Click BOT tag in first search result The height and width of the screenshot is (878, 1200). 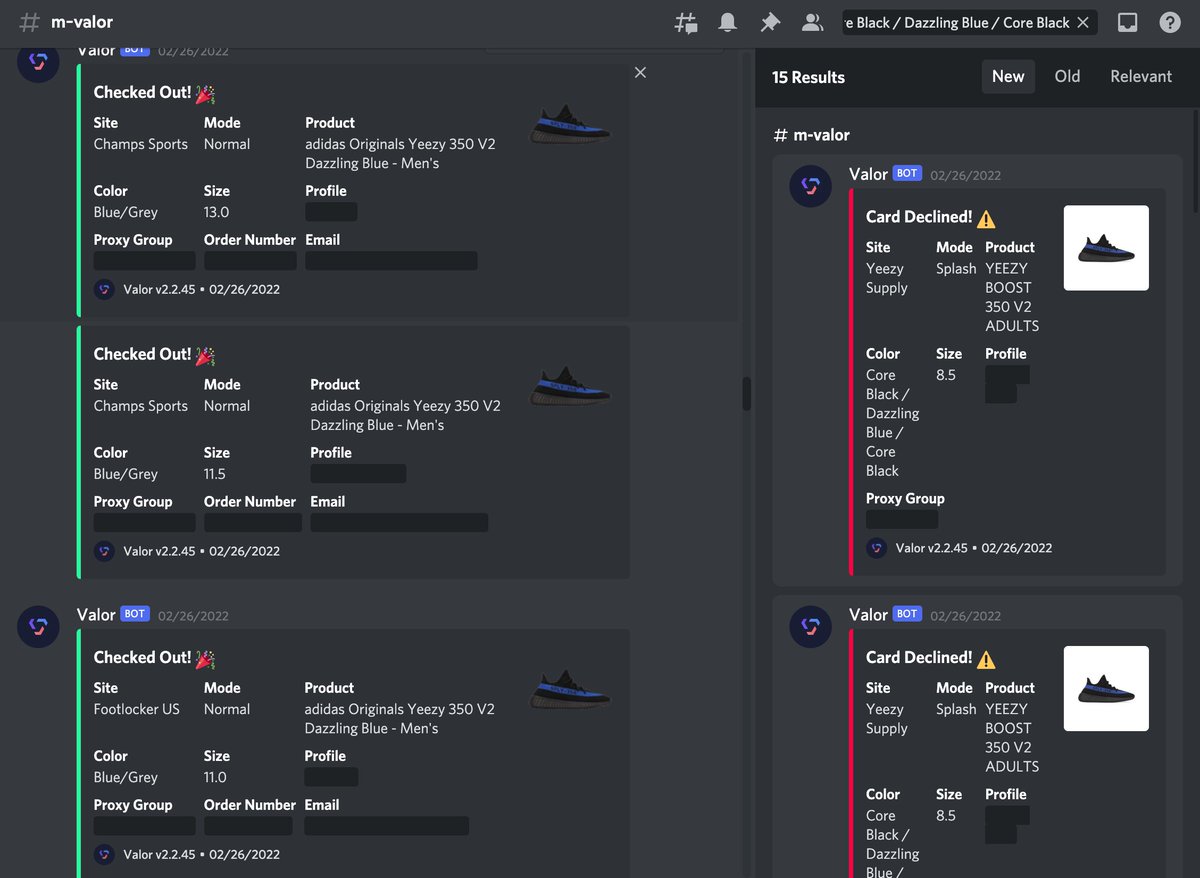[x=907, y=173]
